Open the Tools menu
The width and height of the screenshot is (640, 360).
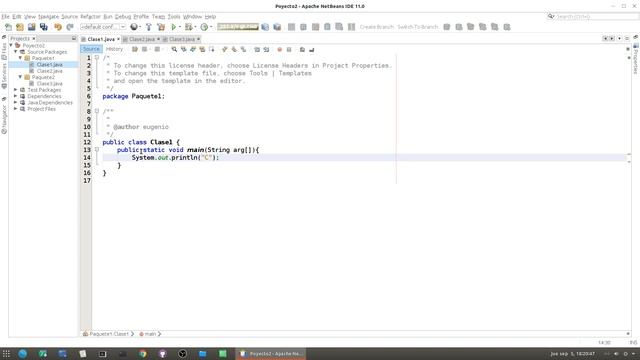pyautogui.click(x=174, y=17)
